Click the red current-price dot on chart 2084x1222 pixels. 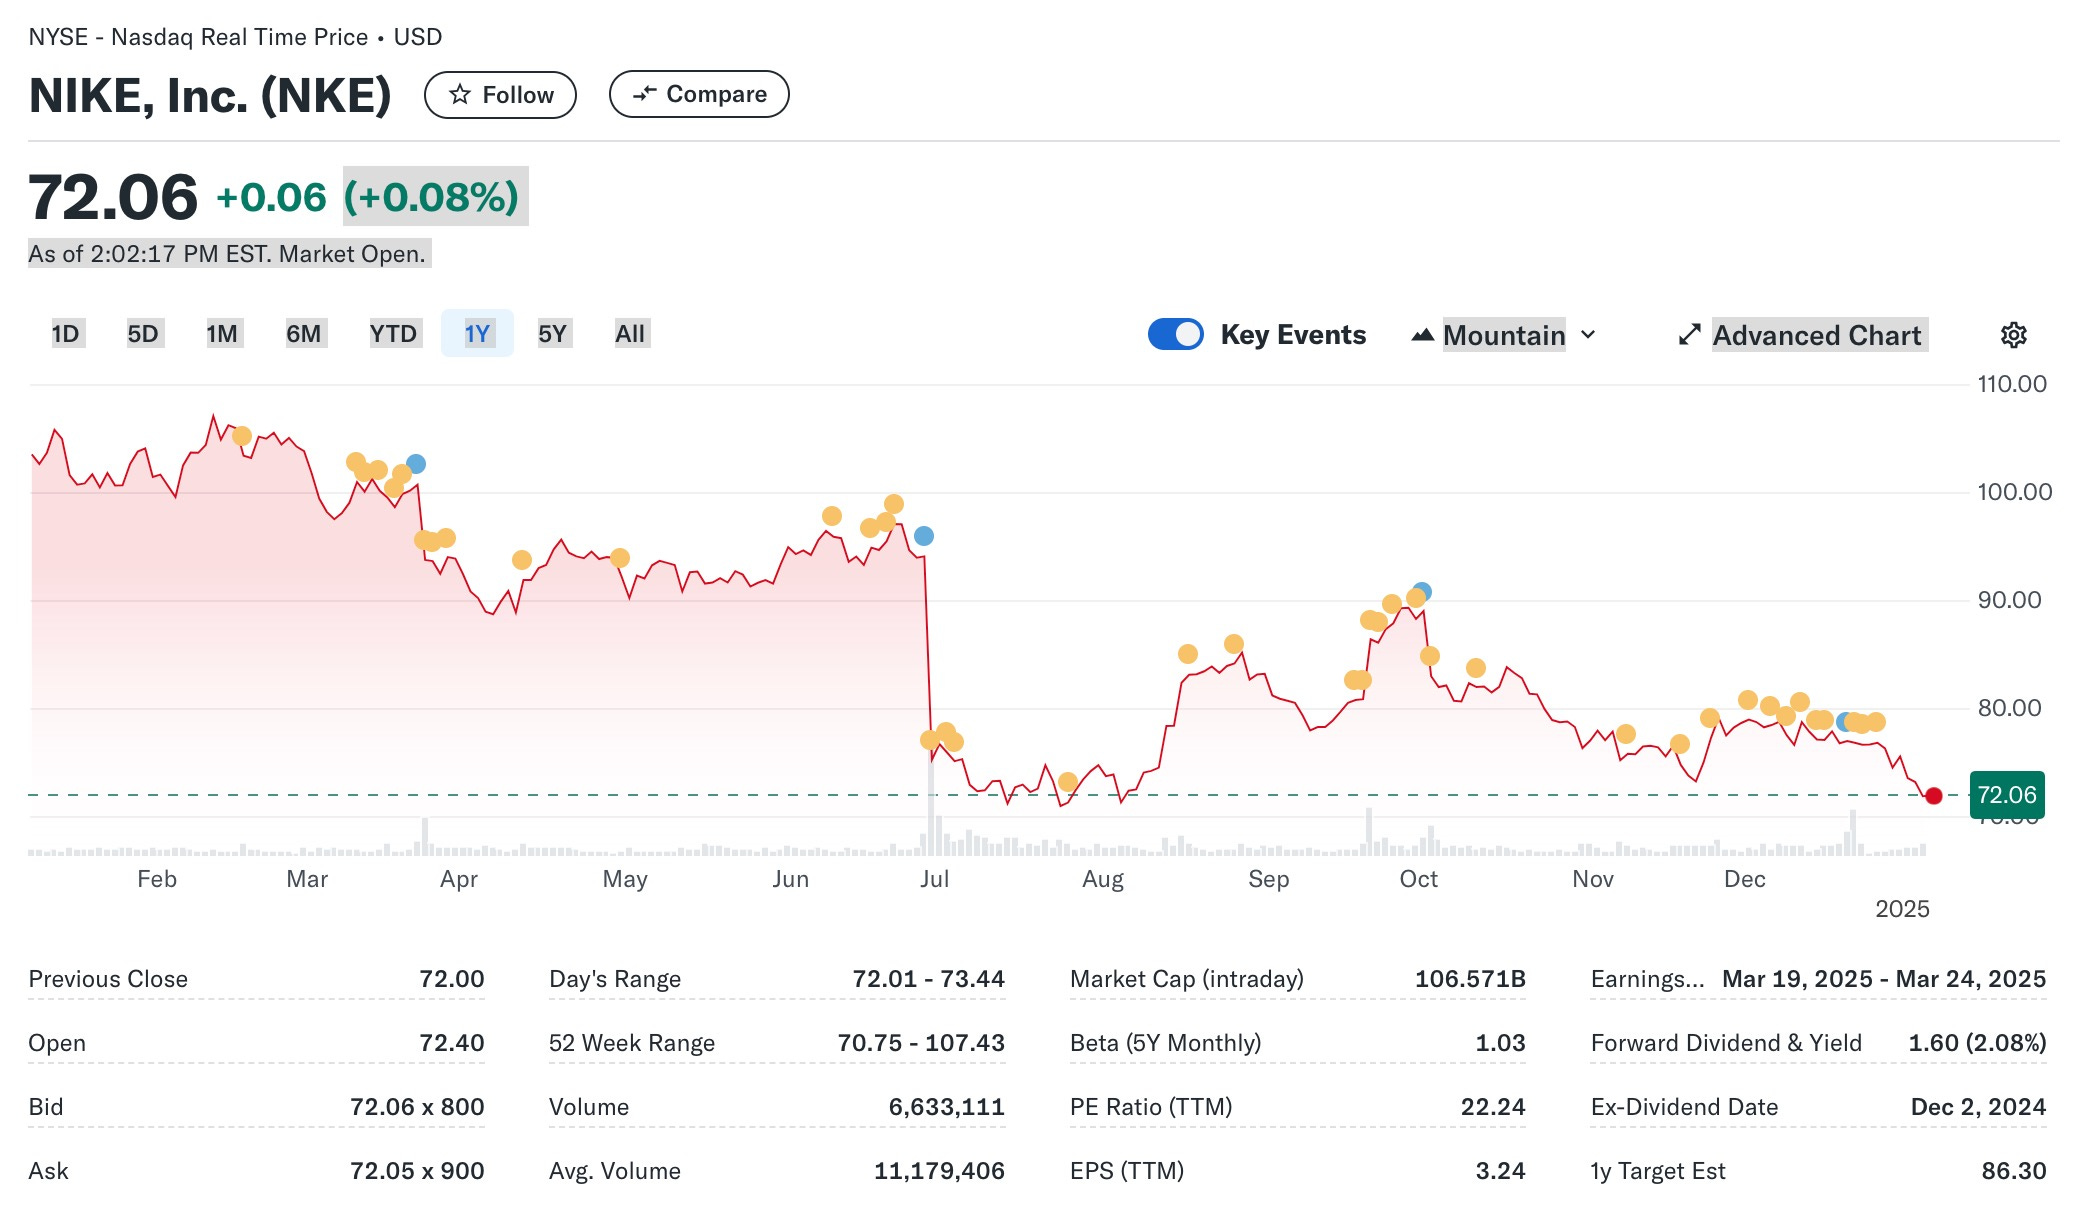(1934, 796)
